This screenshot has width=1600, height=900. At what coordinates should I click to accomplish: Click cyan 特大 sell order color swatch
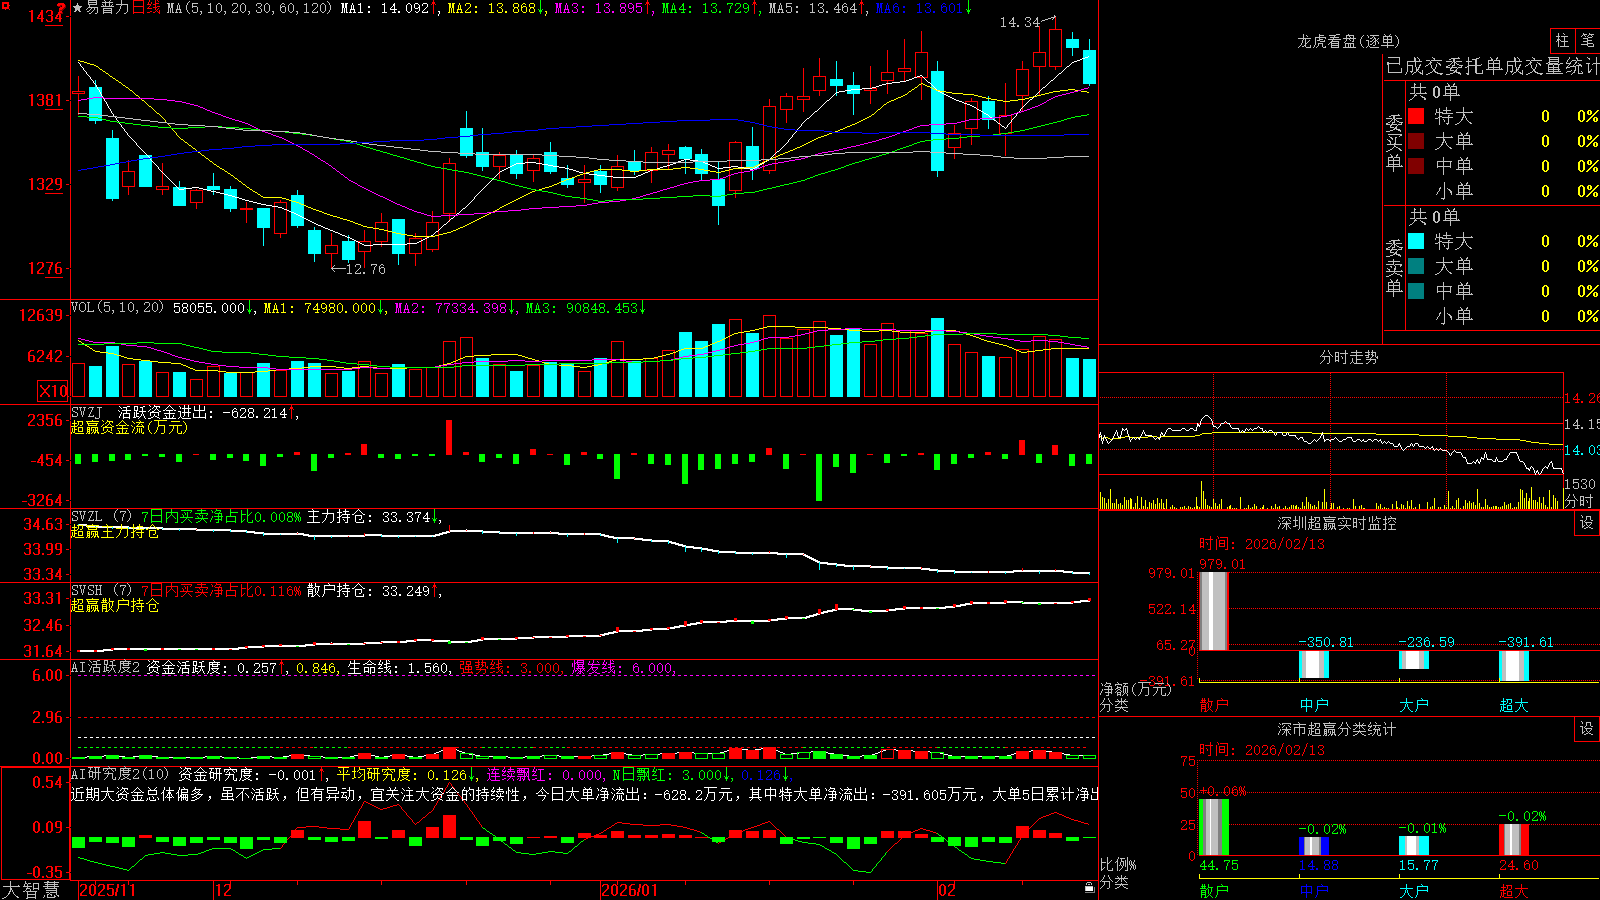[x=1416, y=241]
